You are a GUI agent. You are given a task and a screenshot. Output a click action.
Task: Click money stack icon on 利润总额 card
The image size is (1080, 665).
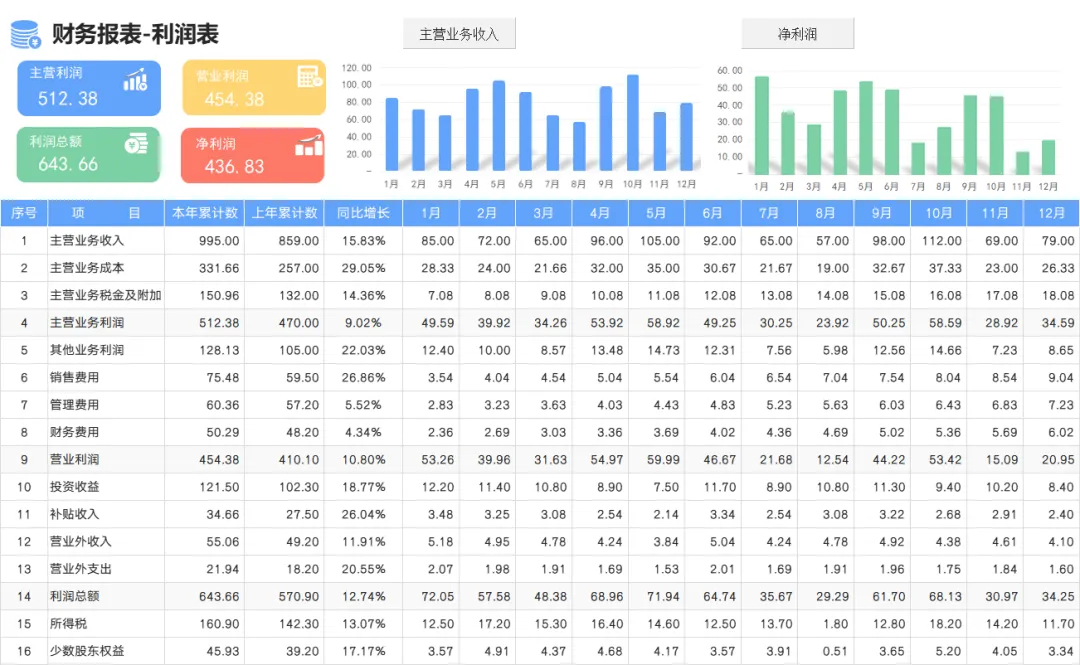pos(136,143)
